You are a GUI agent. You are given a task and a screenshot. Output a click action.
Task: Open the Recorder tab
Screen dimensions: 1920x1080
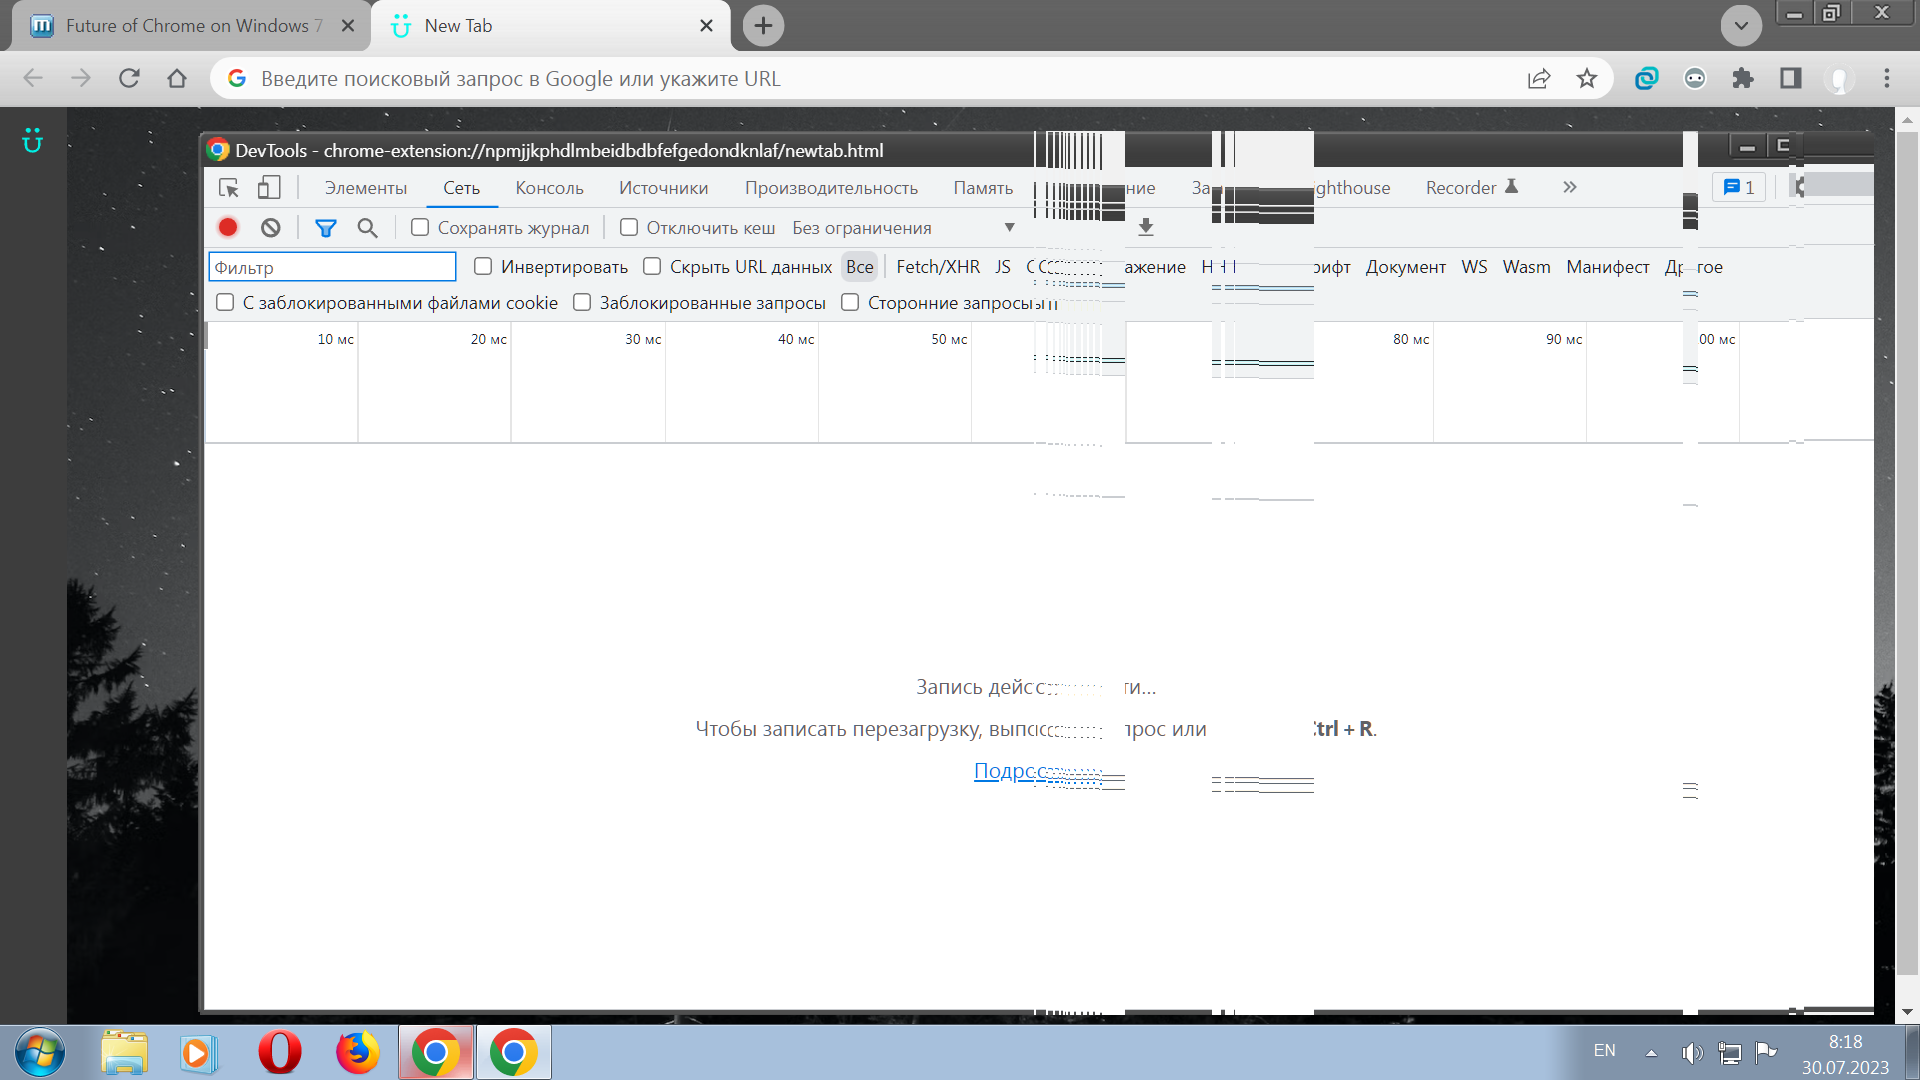(x=1471, y=188)
